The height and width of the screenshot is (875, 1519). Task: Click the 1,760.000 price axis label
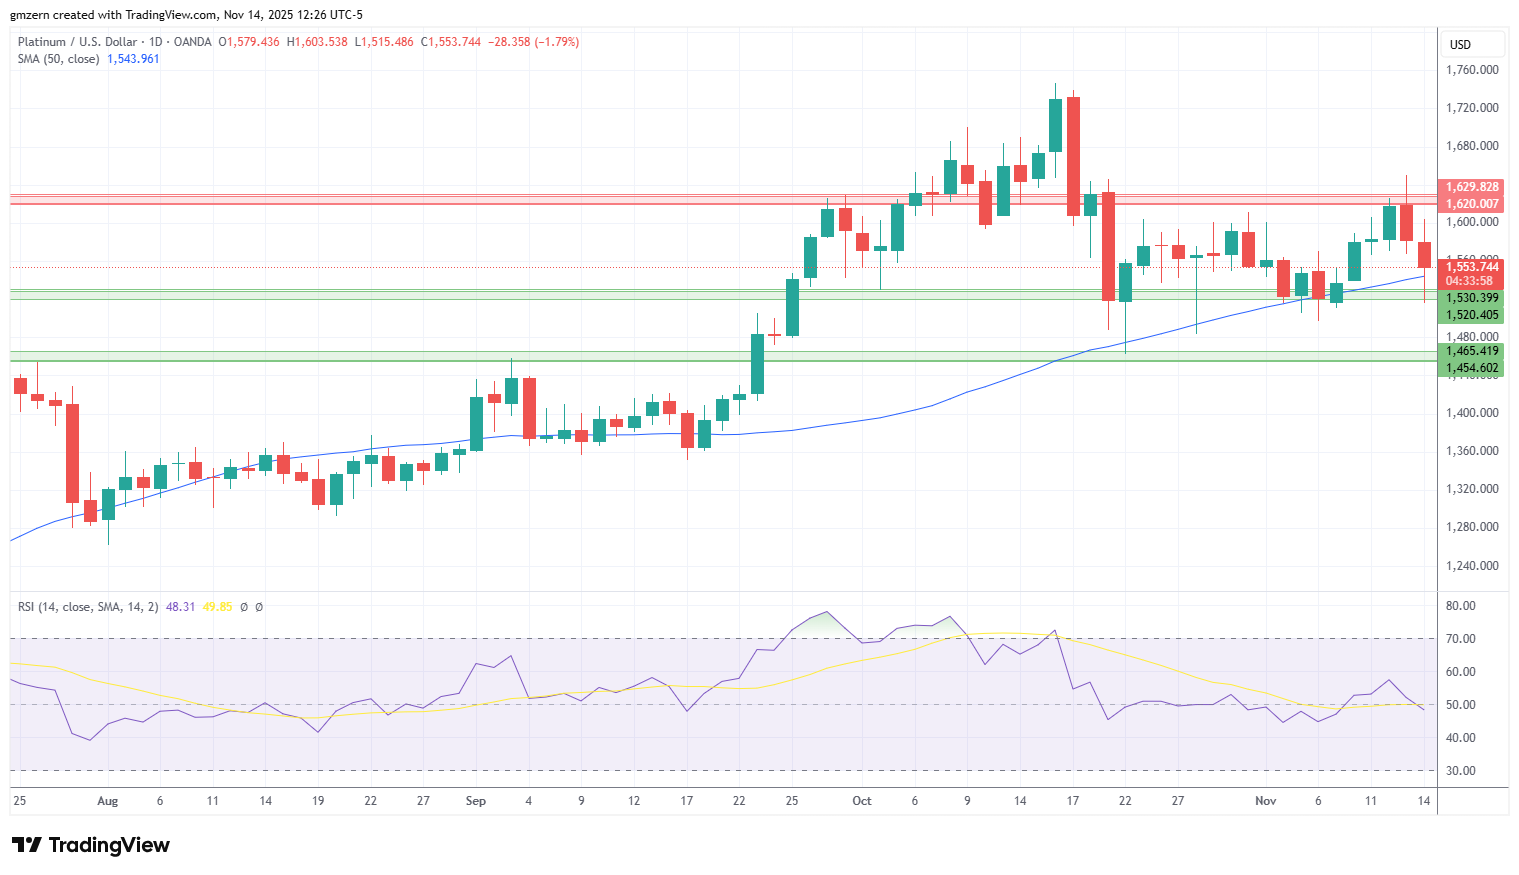click(x=1472, y=70)
